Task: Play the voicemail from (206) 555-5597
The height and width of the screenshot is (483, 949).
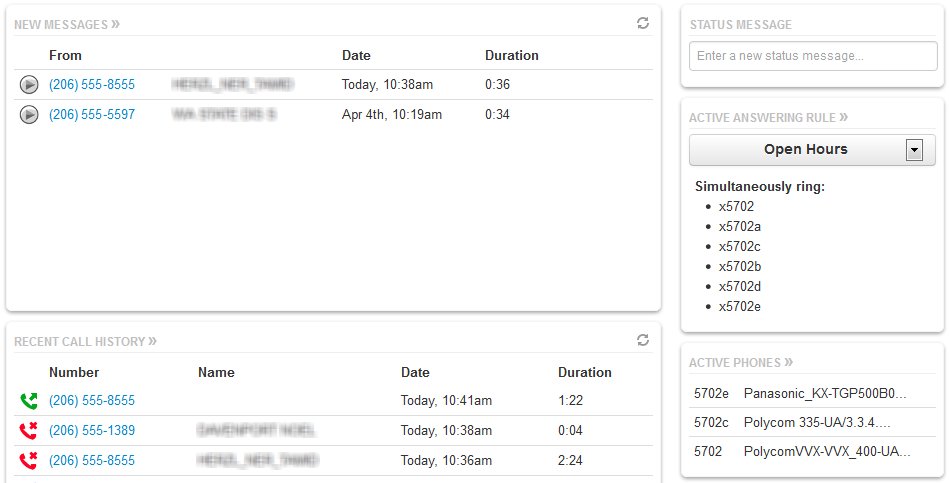Action: coord(29,115)
